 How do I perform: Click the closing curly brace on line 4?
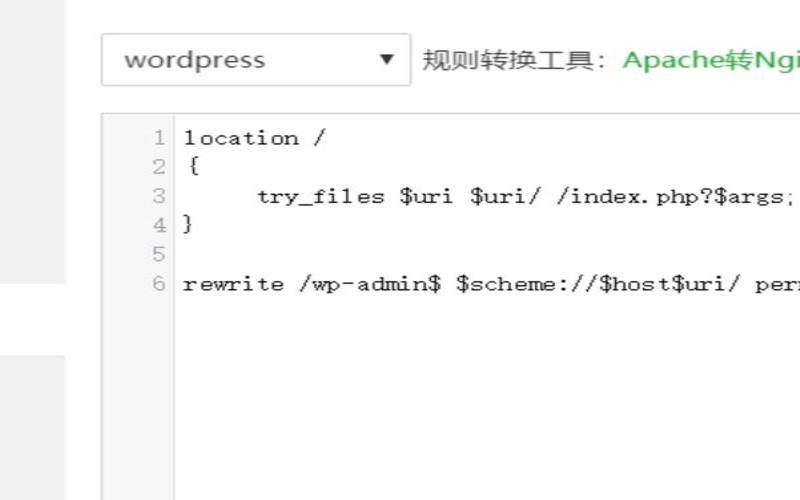click(x=187, y=225)
